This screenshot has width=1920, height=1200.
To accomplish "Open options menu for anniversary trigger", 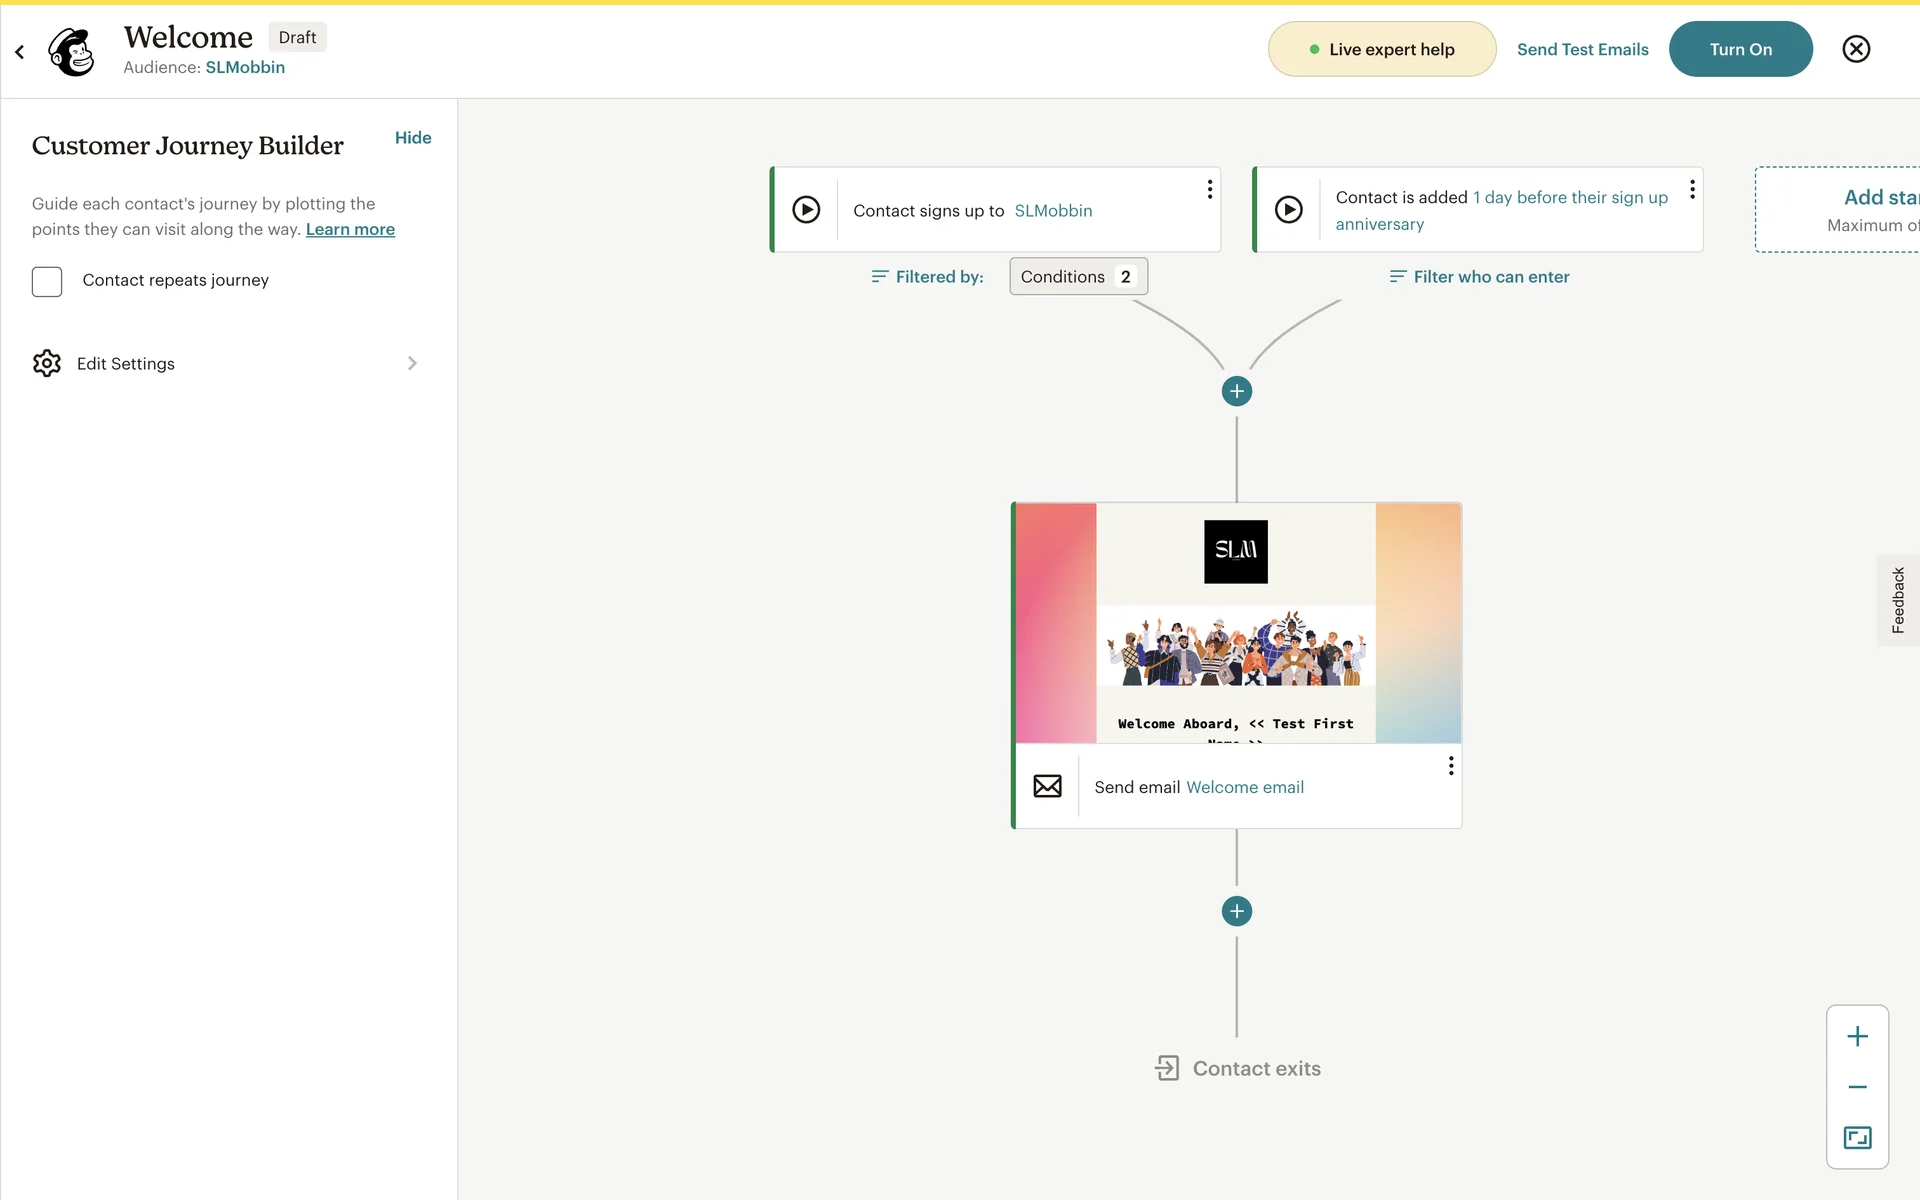I will click(x=1692, y=189).
